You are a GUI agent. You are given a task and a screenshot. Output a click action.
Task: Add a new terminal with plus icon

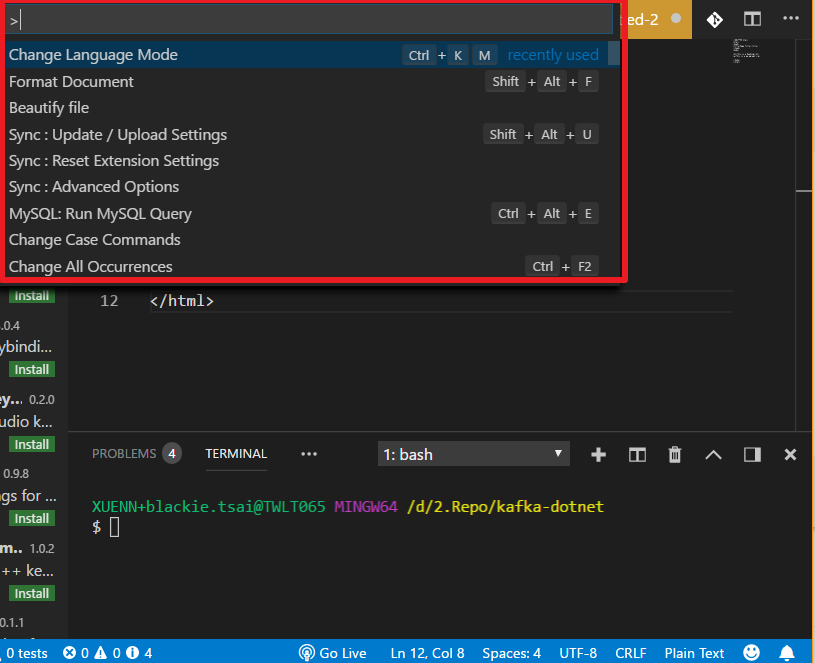(598, 454)
